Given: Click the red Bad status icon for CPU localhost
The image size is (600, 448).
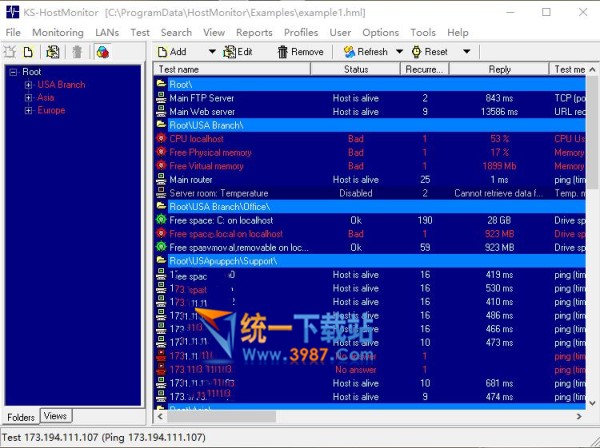Looking at the screenshot, I should coord(161,139).
